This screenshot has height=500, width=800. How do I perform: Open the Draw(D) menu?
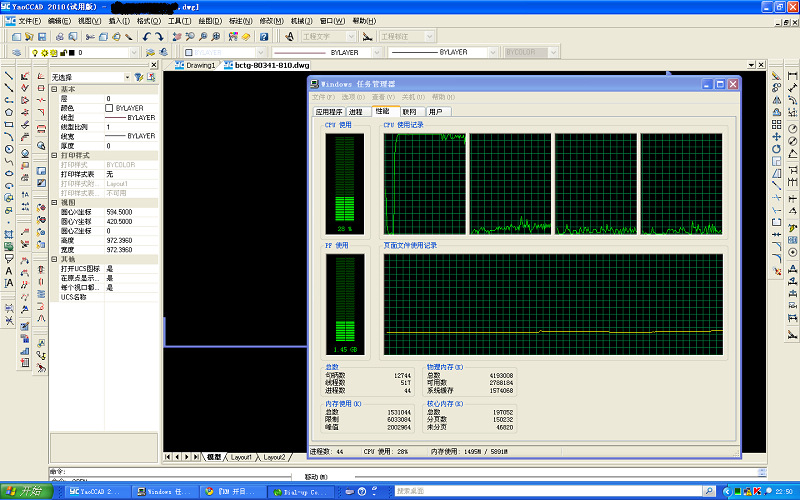point(210,21)
